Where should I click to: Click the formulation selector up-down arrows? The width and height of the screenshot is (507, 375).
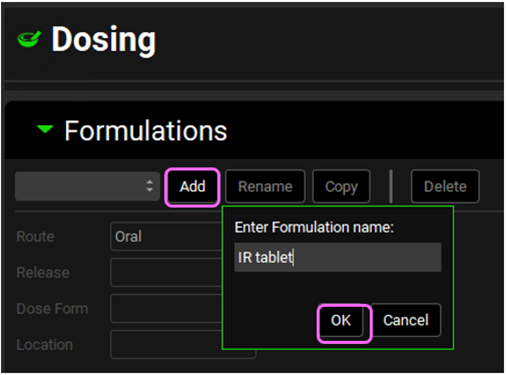click(x=150, y=186)
